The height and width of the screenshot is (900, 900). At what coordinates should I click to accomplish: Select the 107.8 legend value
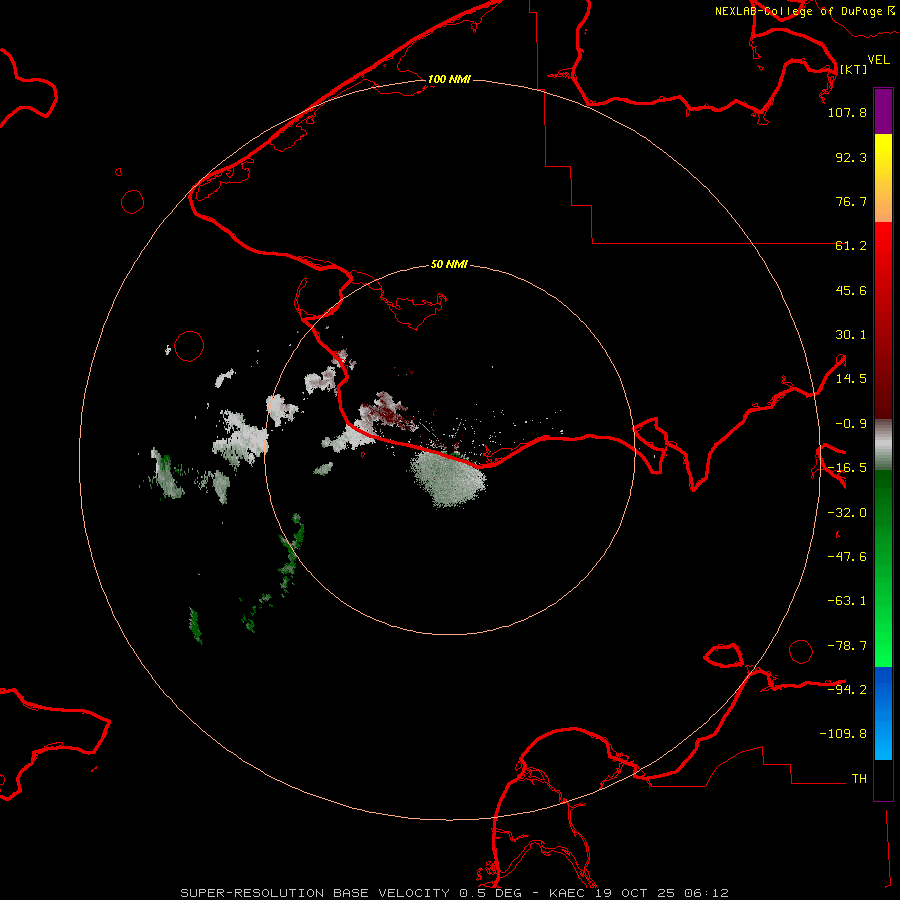[x=847, y=112]
